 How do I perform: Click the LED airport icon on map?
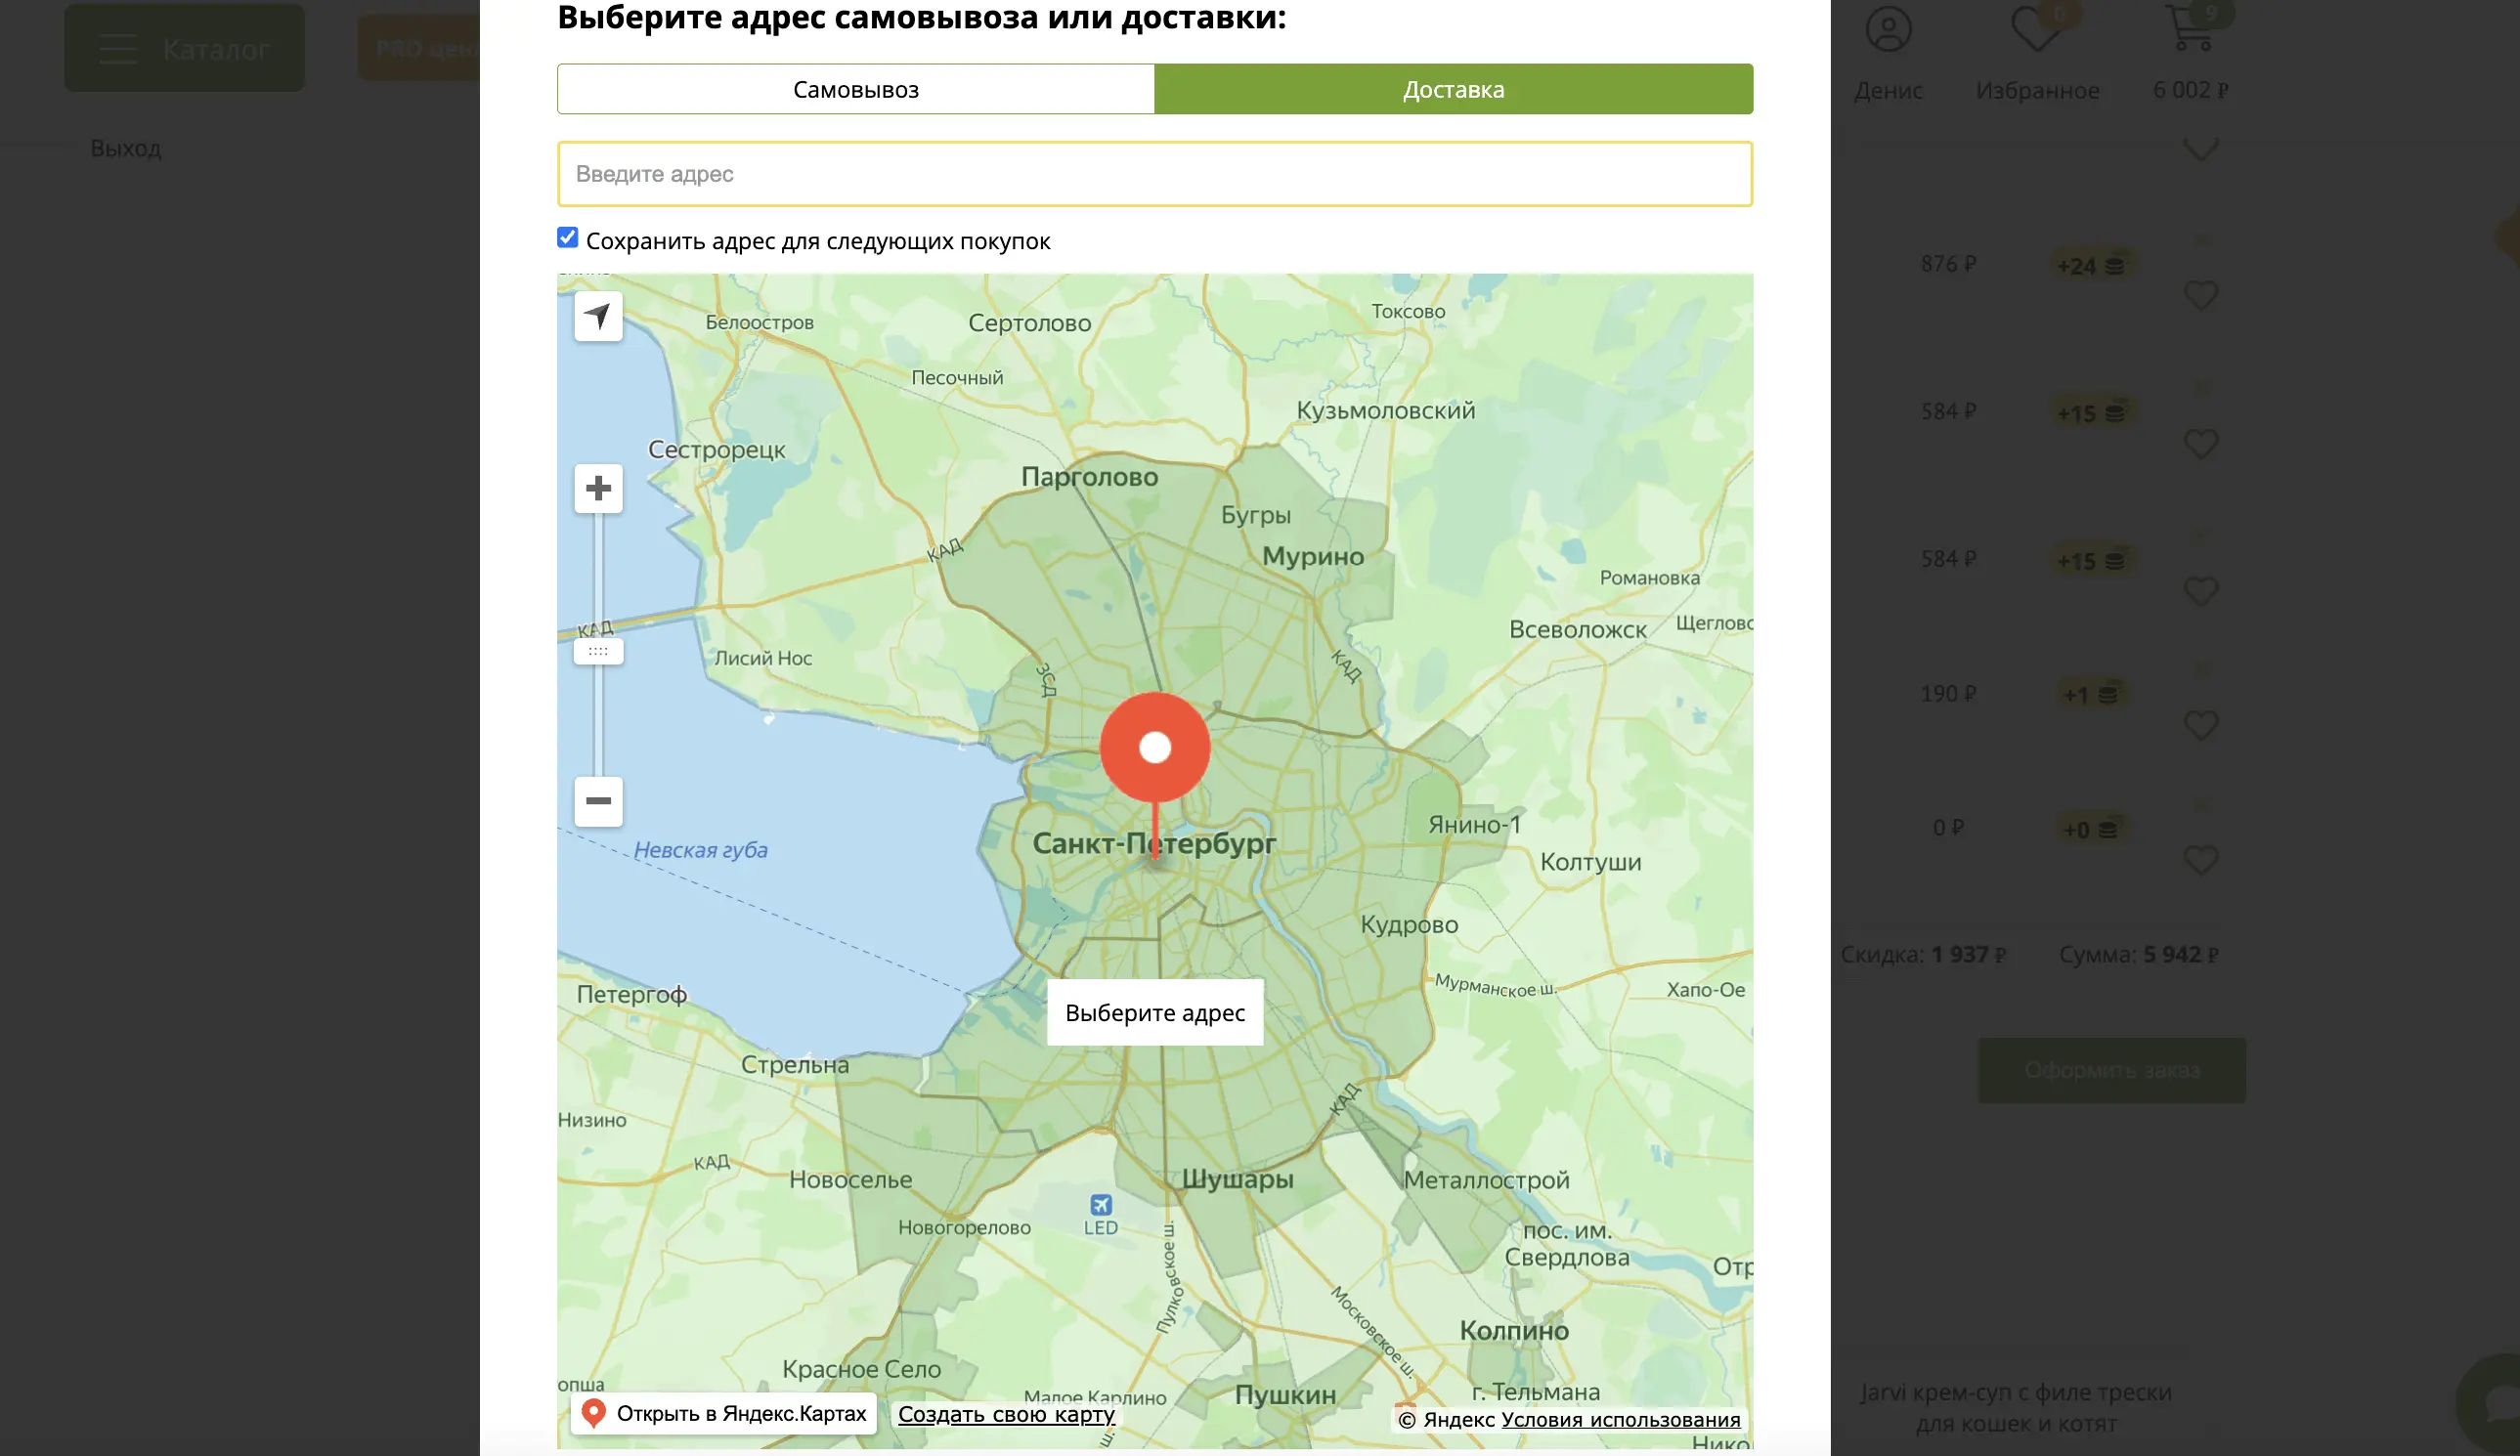(1100, 1204)
